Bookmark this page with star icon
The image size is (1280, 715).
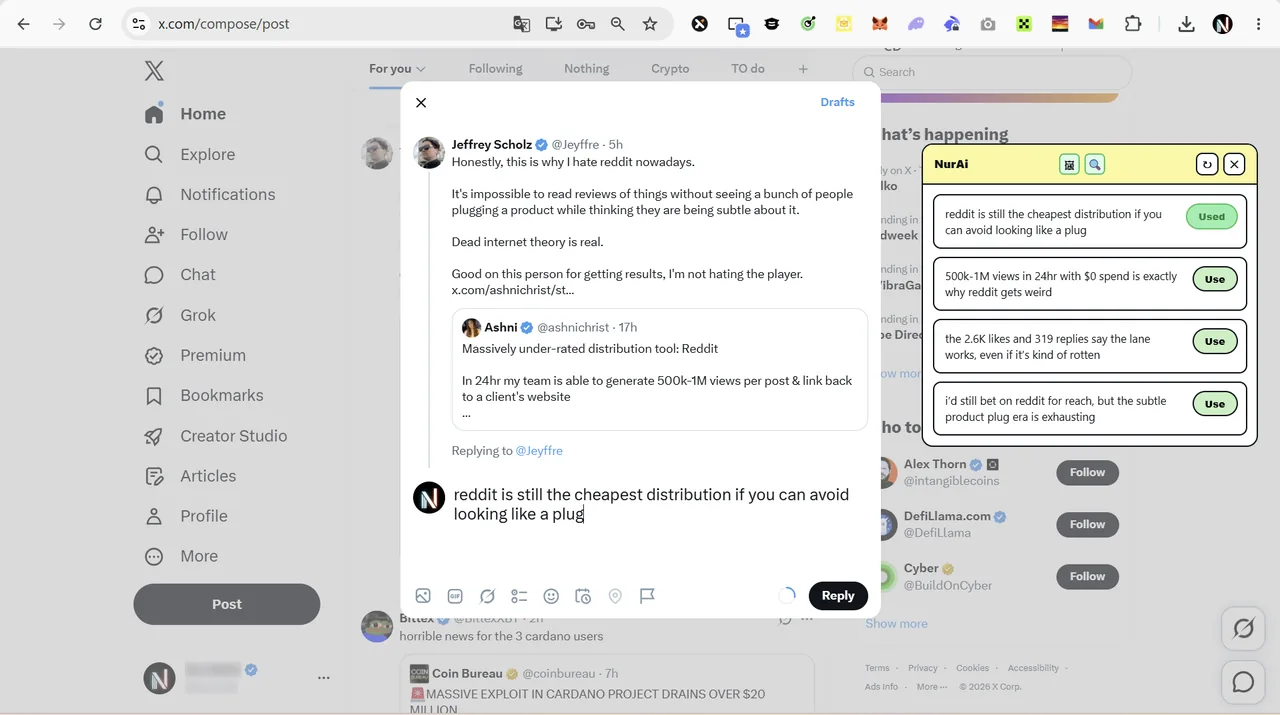(650, 24)
